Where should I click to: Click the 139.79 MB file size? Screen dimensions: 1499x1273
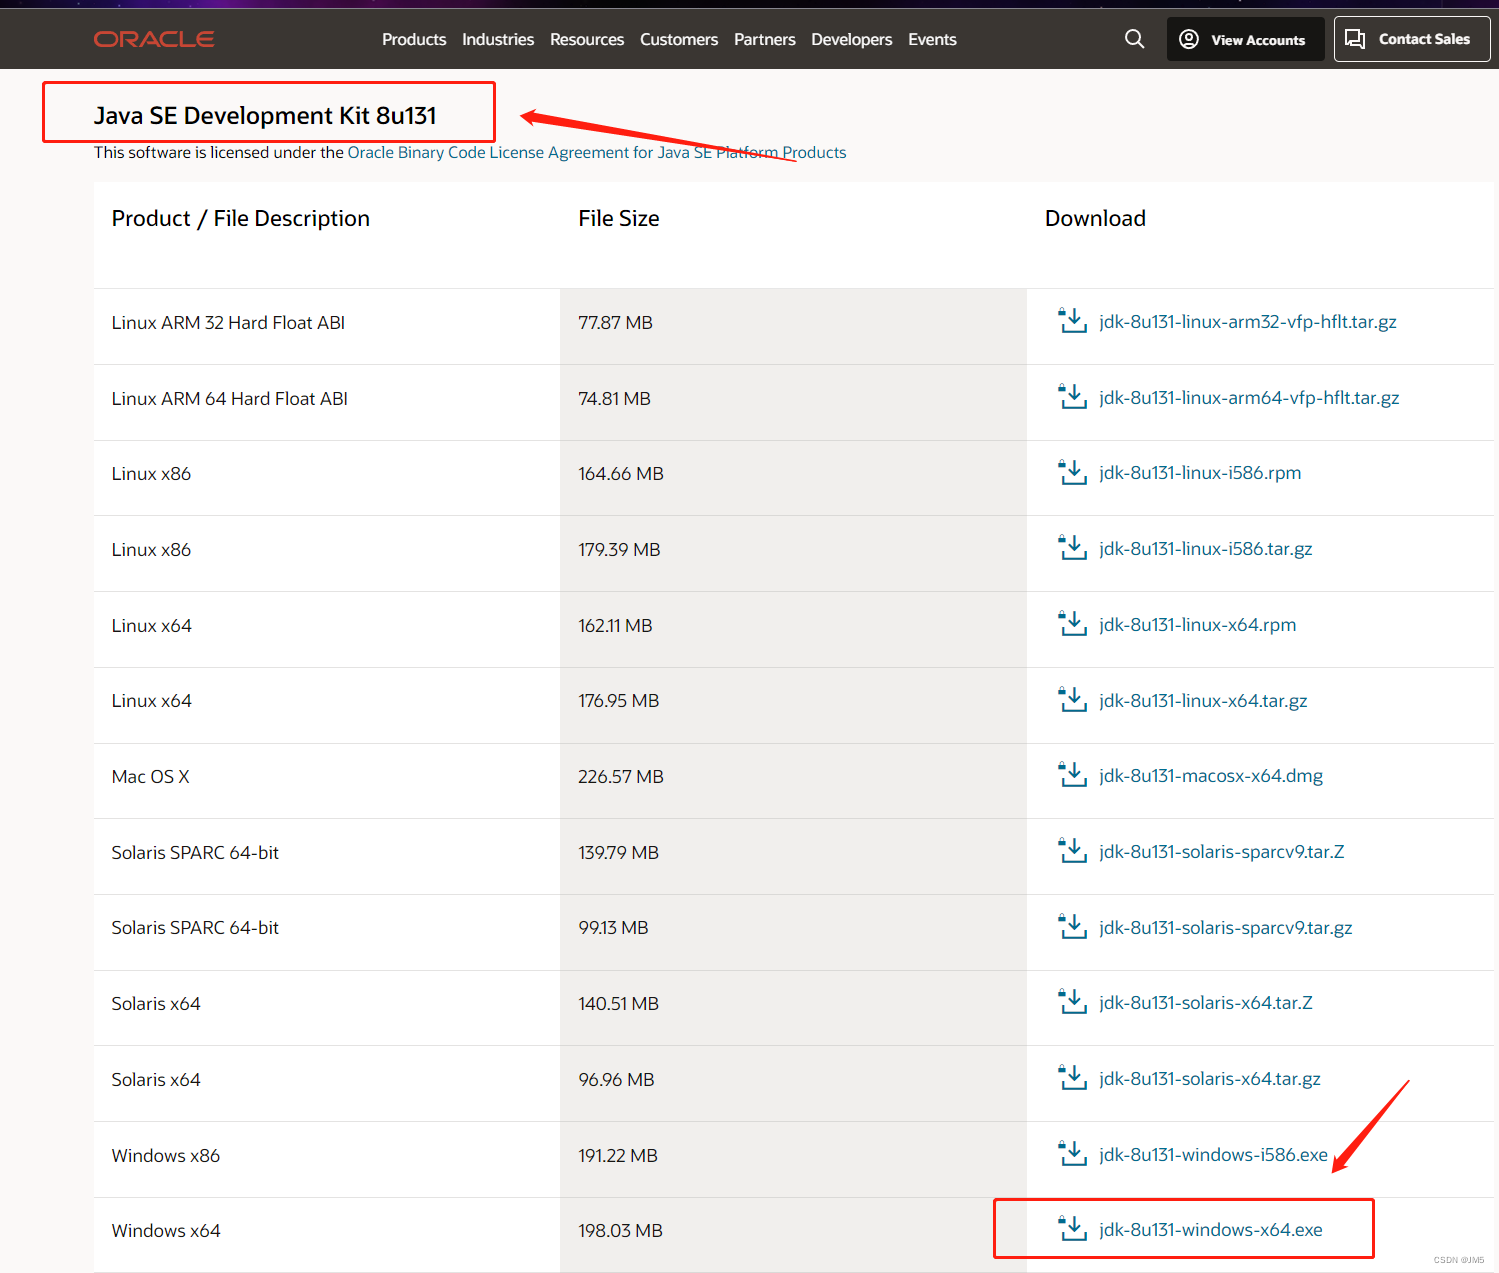[618, 853]
